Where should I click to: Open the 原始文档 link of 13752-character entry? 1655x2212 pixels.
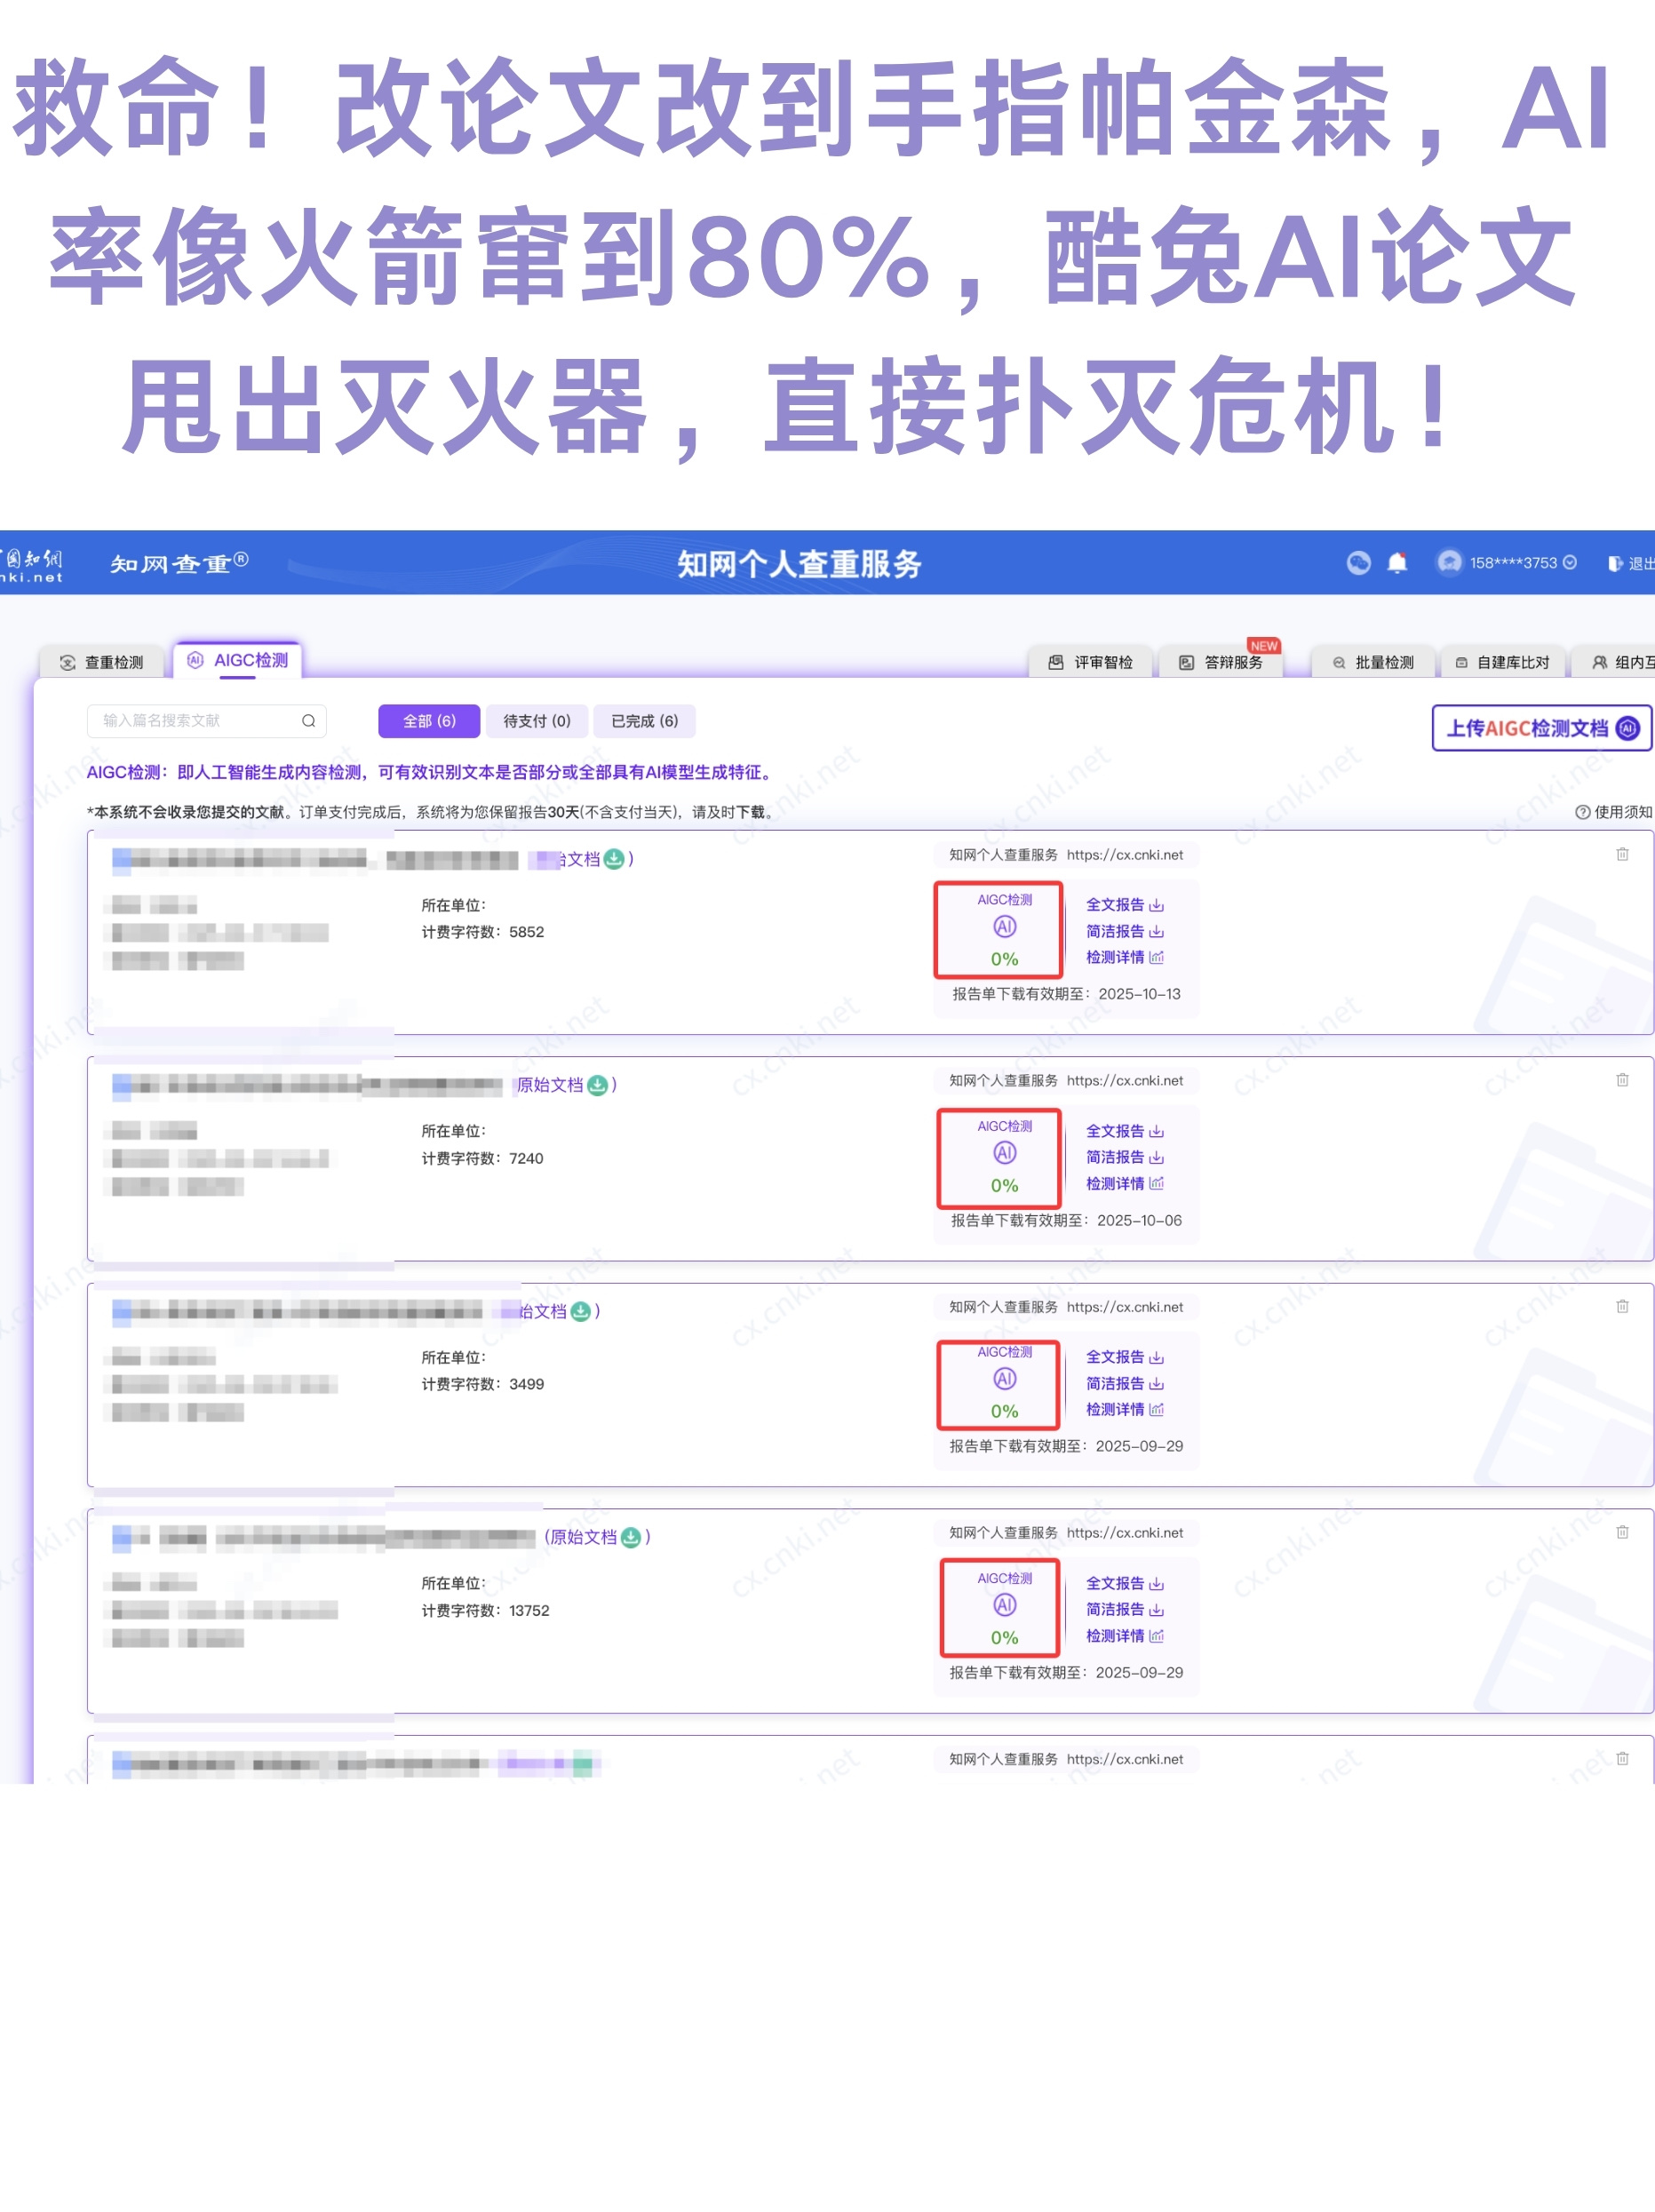click(x=584, y=1537)
